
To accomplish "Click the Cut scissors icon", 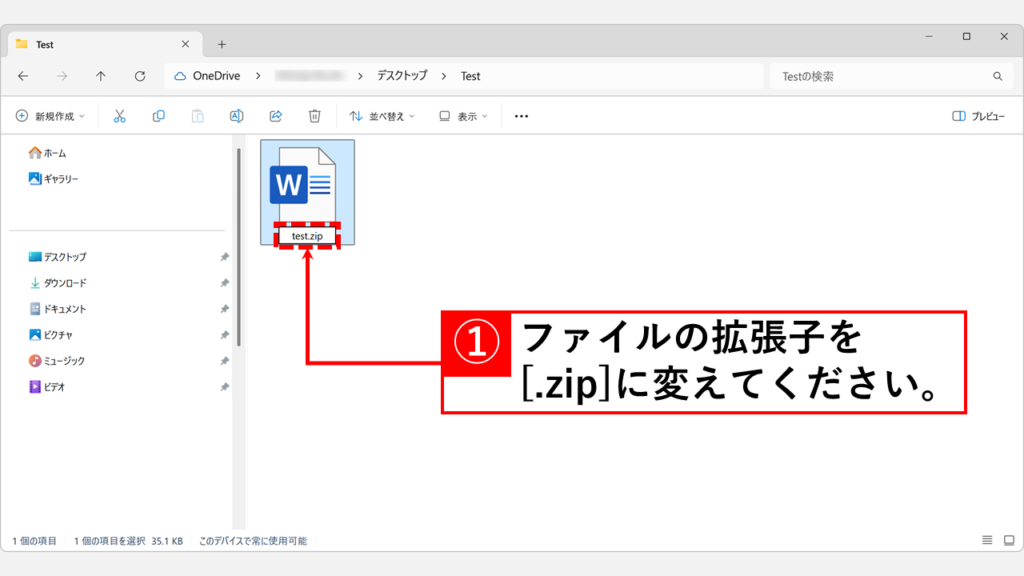I will tap(120, 116).
